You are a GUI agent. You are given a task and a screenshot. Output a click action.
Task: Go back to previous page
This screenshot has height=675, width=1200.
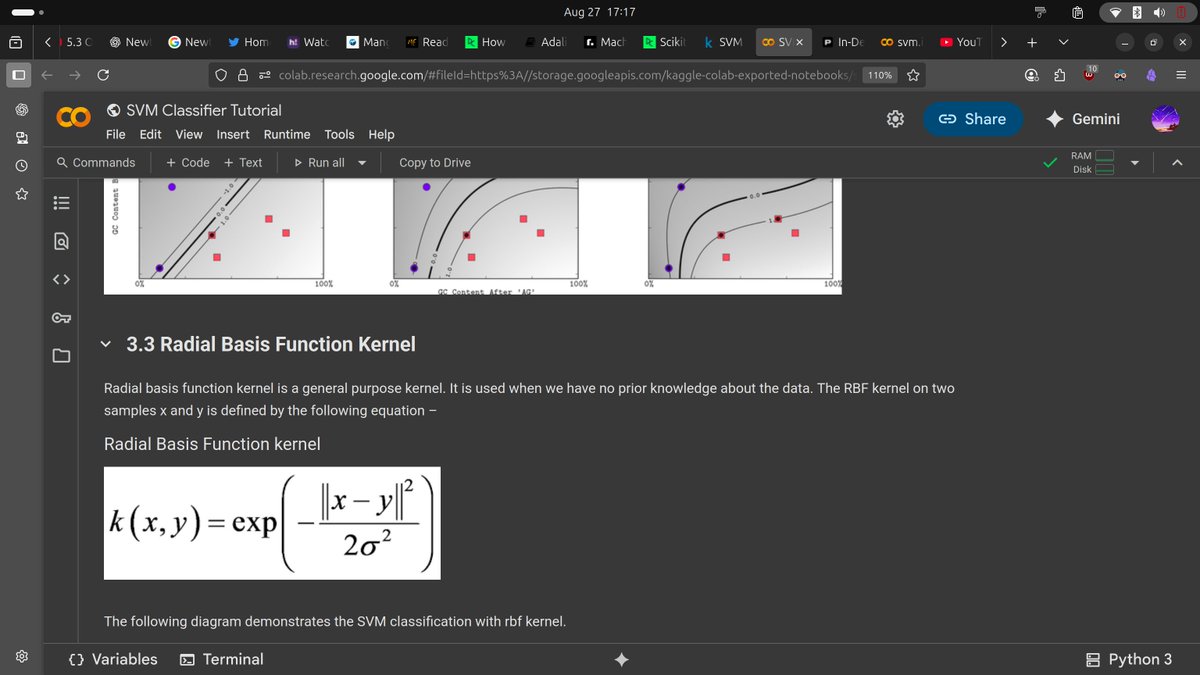48,75
